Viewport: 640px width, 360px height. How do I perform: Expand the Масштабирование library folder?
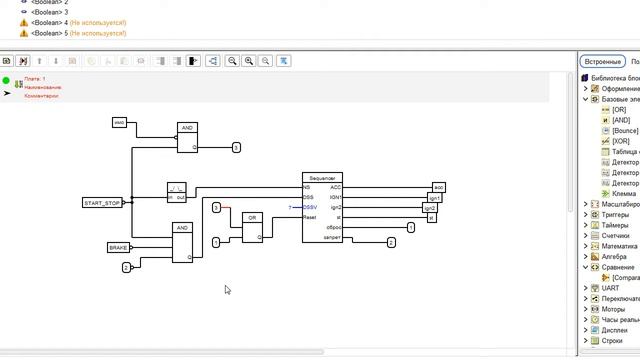pos(585,204)
